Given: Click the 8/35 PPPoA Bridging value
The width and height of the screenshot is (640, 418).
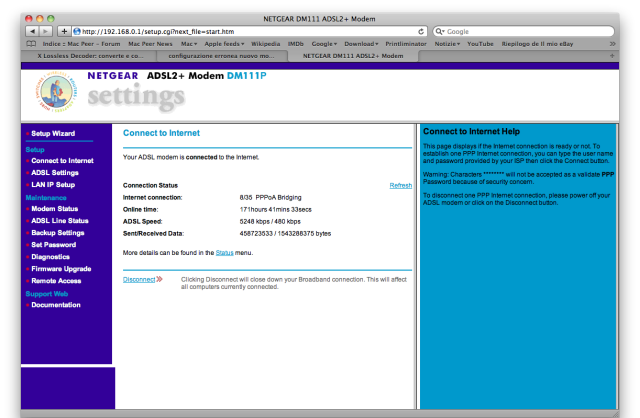Looking at the screenshot, I should pos(270,197).
